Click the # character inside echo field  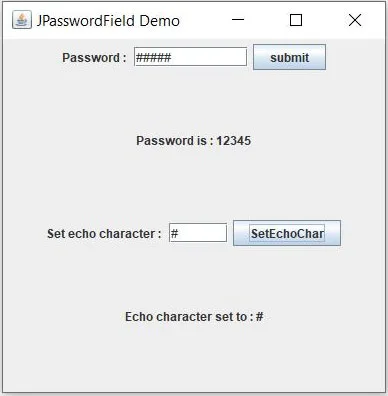point(174,233)
